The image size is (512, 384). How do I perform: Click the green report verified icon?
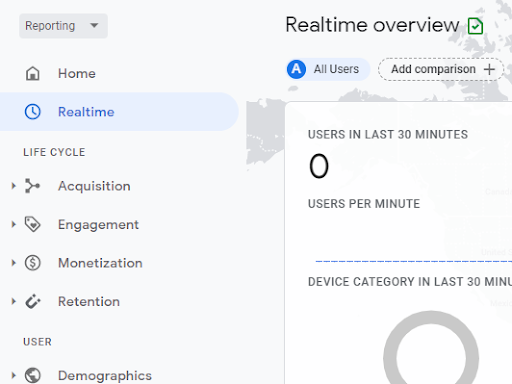[475, 26]
